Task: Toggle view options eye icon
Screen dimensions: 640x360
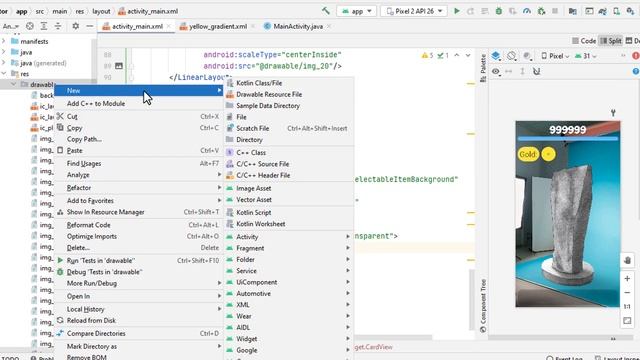Action: [x=496, y=71]
